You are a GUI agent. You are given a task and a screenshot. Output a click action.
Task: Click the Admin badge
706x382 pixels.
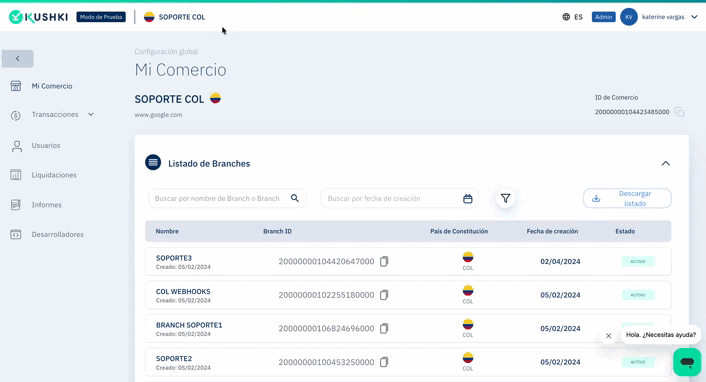[x=603, y=17]
